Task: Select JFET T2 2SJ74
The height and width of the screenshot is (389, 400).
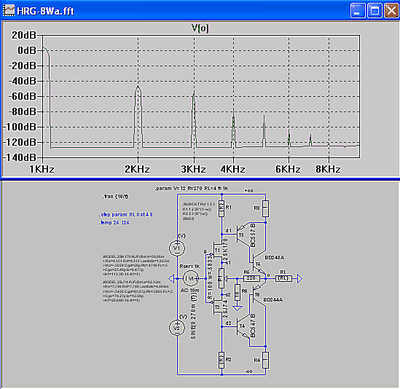Action: pos(217,305)
